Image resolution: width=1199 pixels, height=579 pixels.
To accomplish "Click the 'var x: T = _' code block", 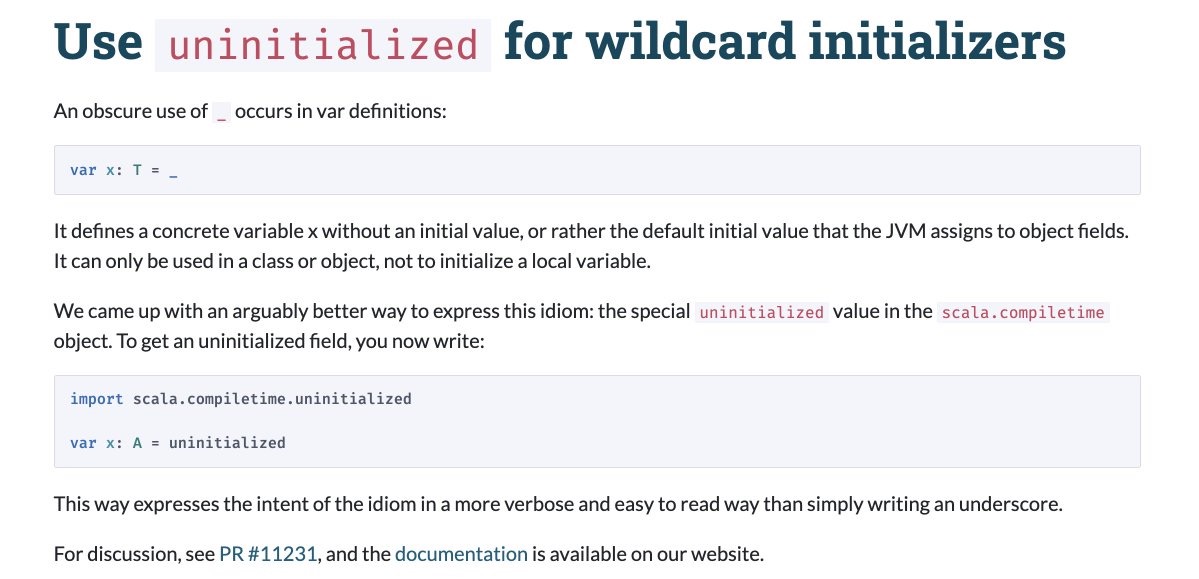I will click(x=597, y=170).
